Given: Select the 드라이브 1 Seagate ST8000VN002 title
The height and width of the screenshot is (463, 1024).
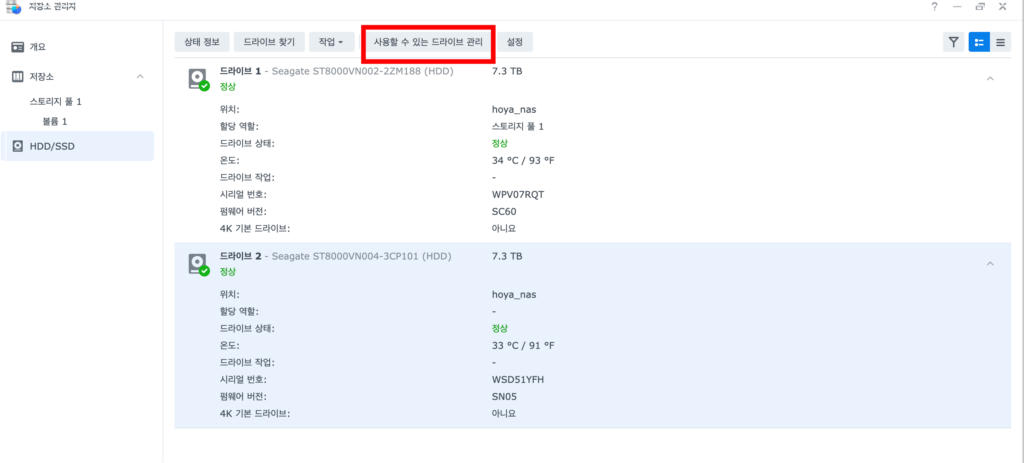Looking at the screenshot, I should 336,71.
